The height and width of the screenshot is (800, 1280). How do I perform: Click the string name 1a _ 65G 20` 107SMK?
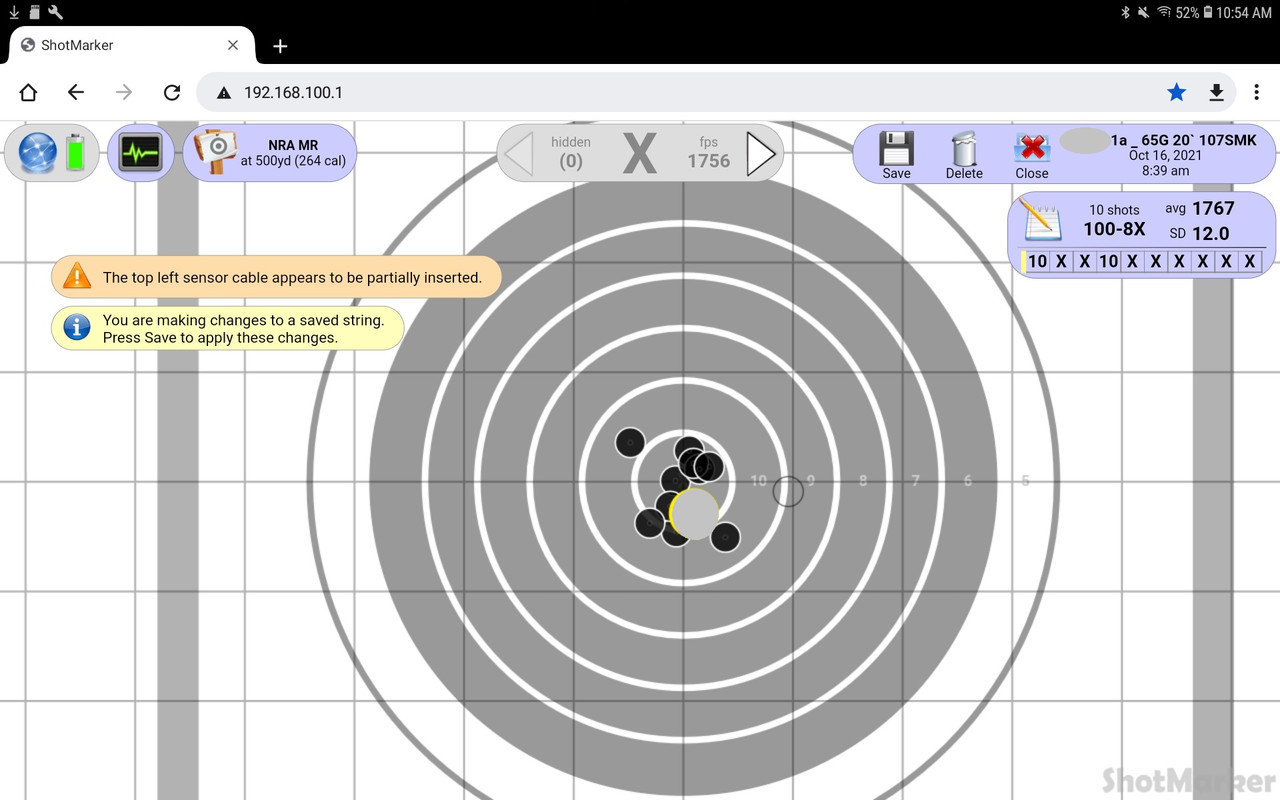(1183, 140)
